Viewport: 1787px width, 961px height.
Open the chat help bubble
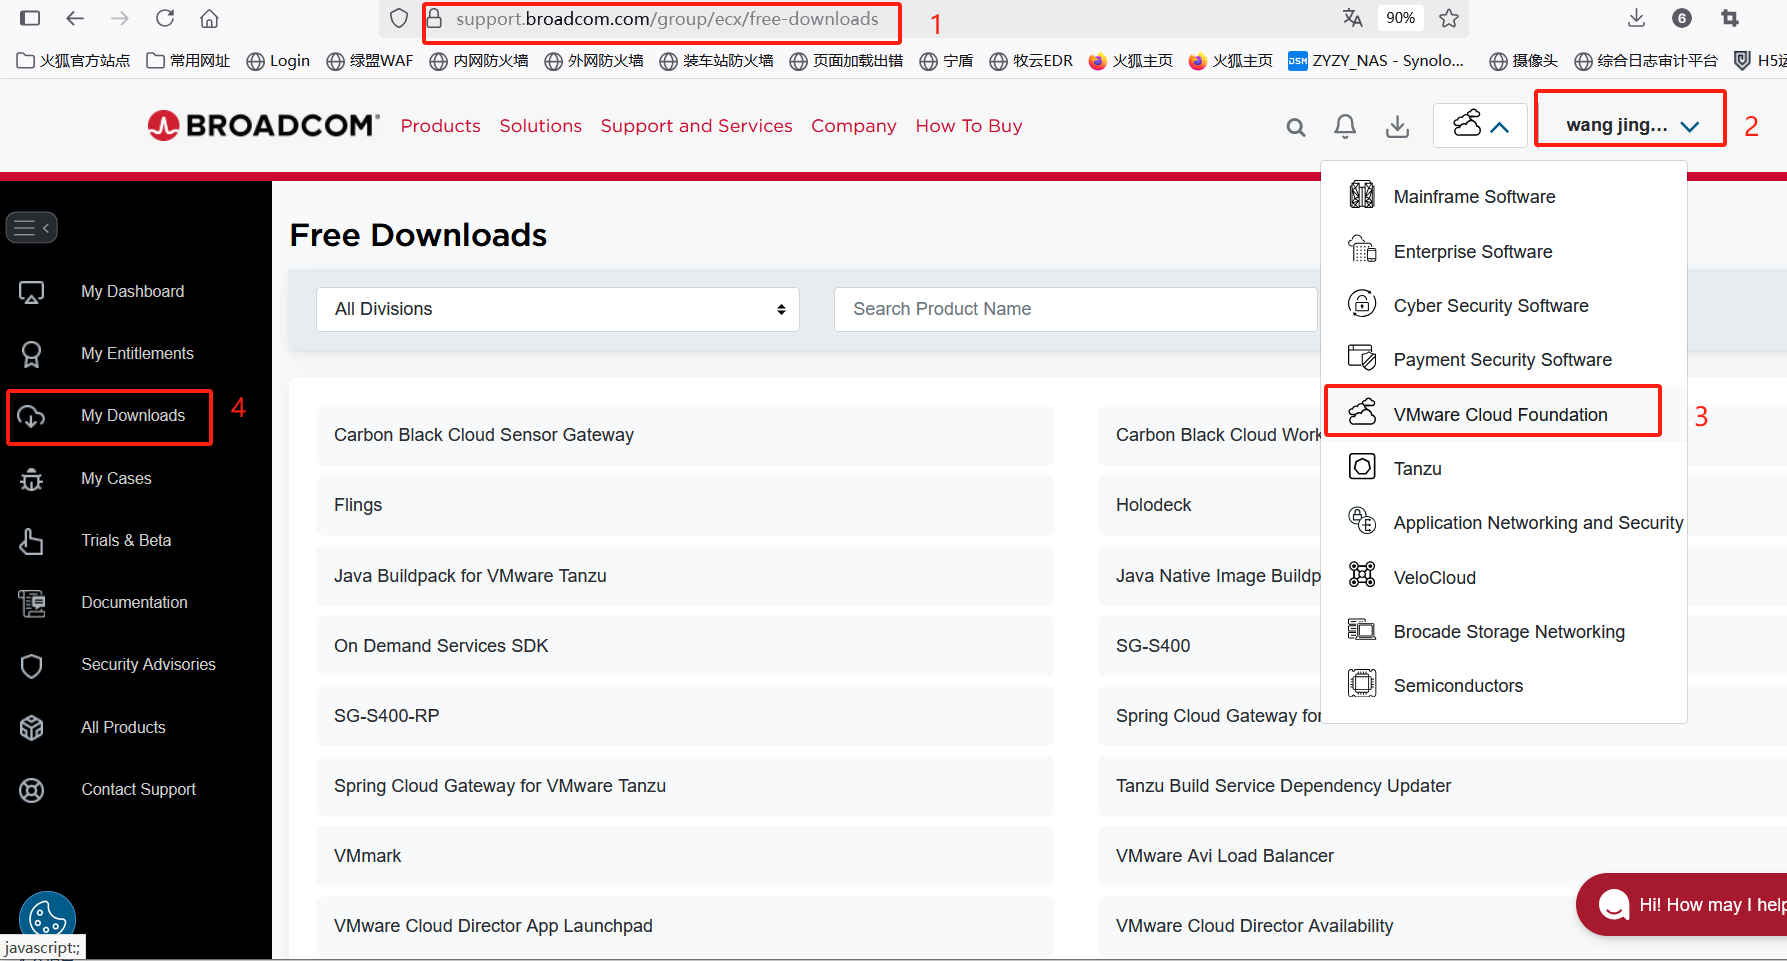[1684, 905]
